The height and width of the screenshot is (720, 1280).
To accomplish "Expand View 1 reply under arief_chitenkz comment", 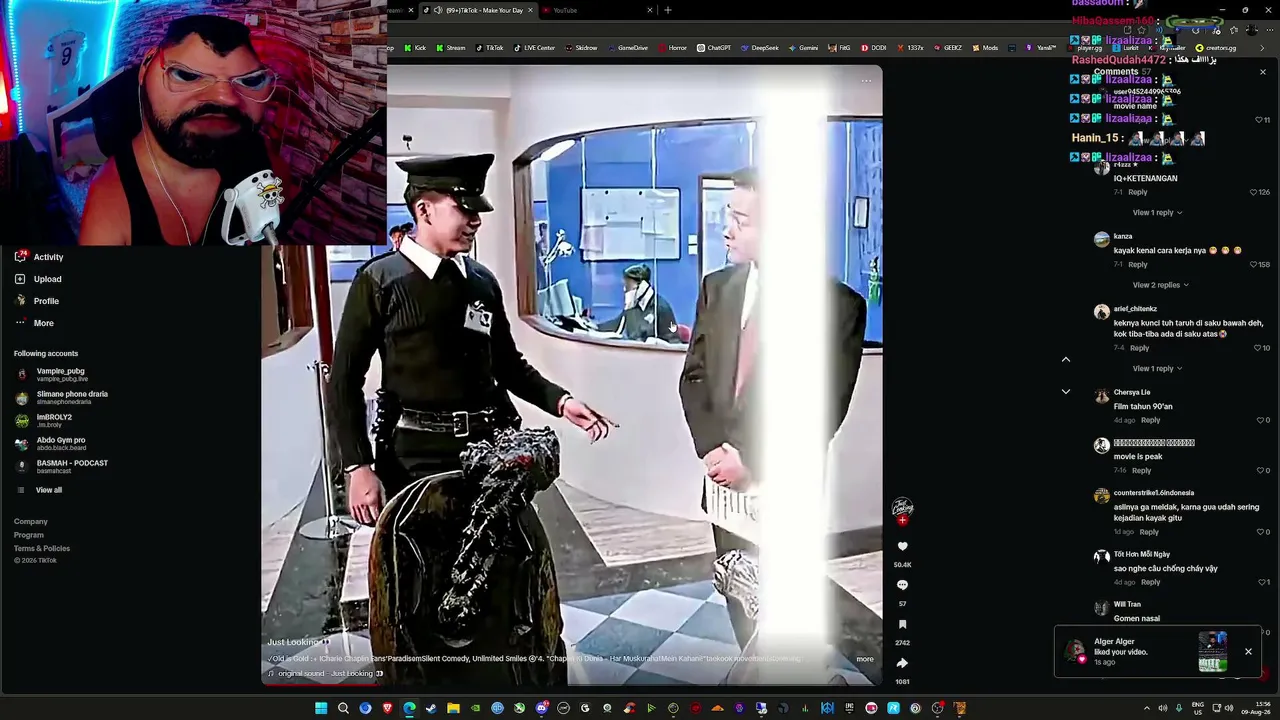I will point(1157,368).
